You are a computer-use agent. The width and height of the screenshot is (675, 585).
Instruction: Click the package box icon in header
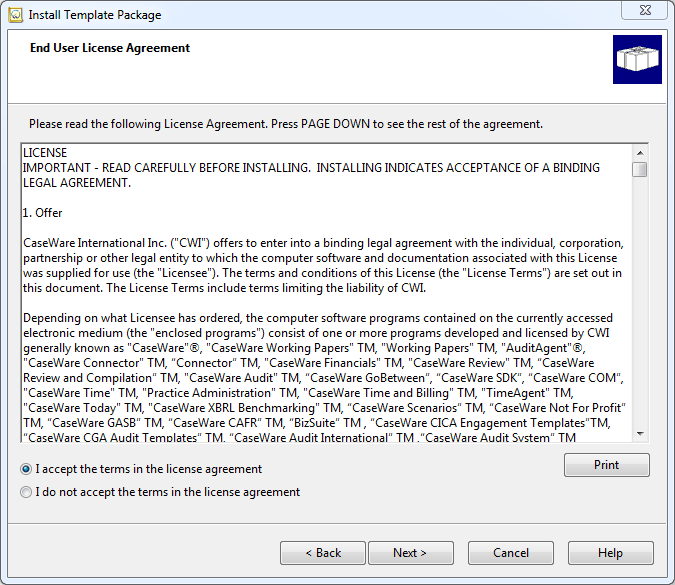[x=636, y=60]
